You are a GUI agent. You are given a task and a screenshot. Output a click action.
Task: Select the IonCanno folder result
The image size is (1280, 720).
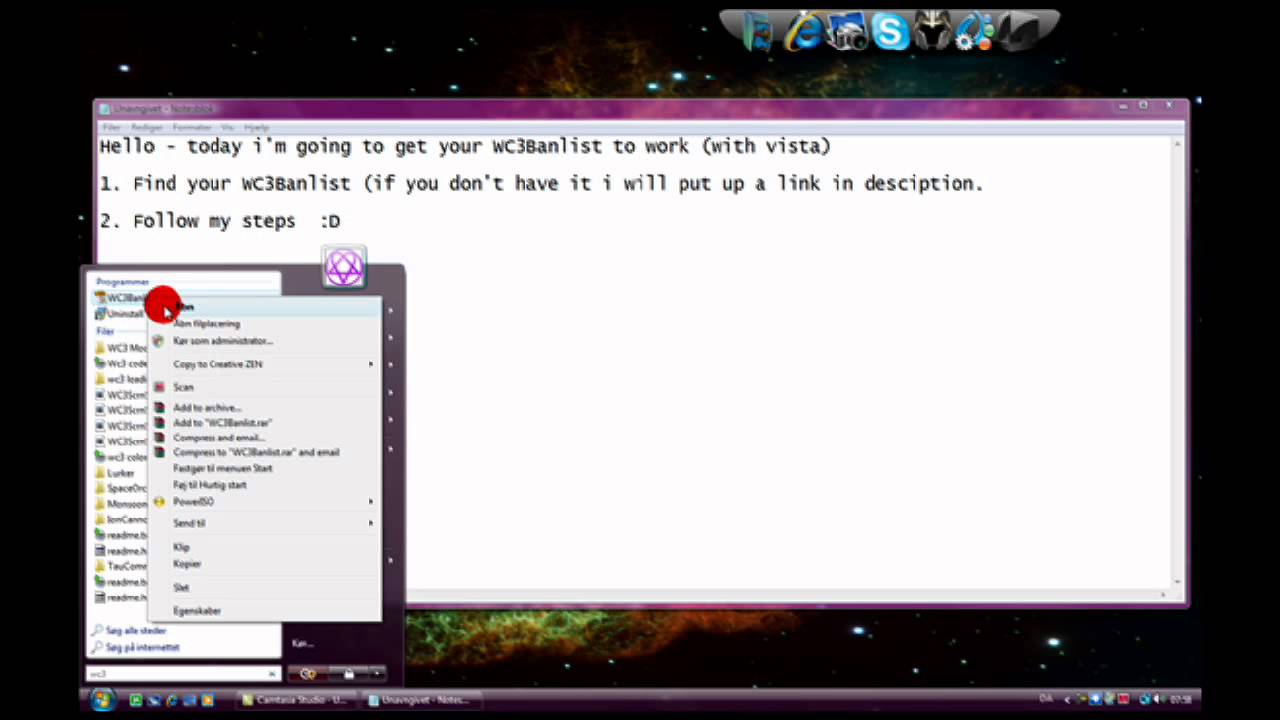(120, 519)
